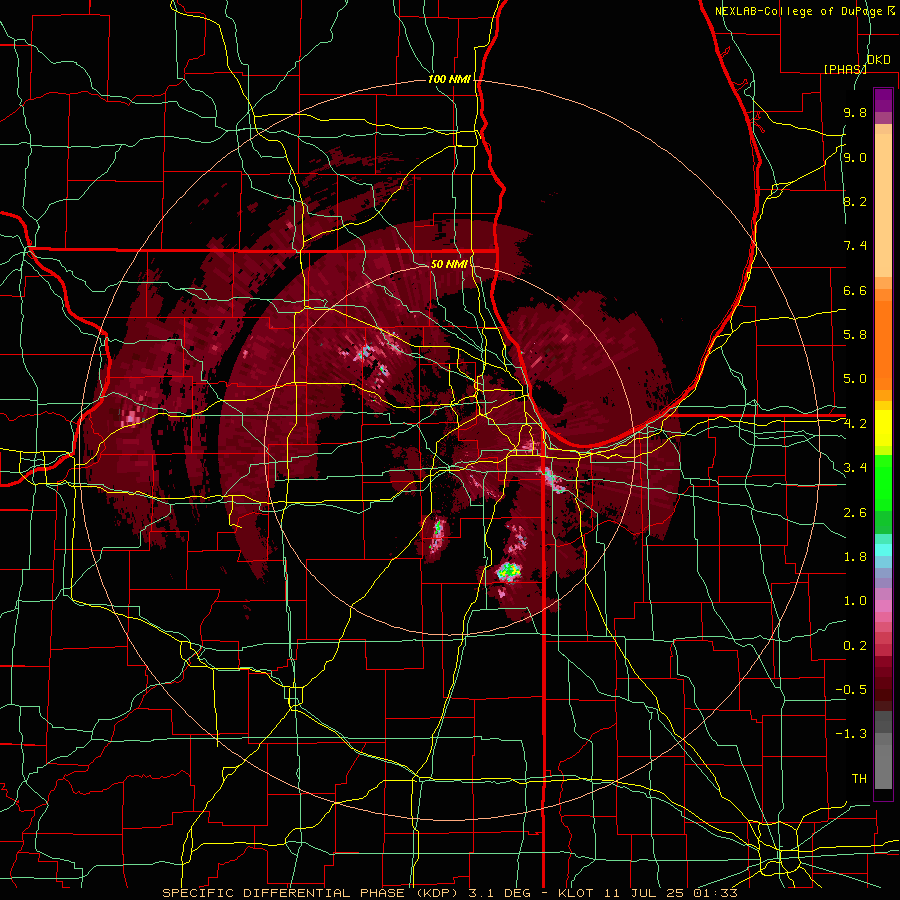This screenshot has height=900, width=900.
Task: Click the 8.2 value on the color scale
Action: pos(855,201)
